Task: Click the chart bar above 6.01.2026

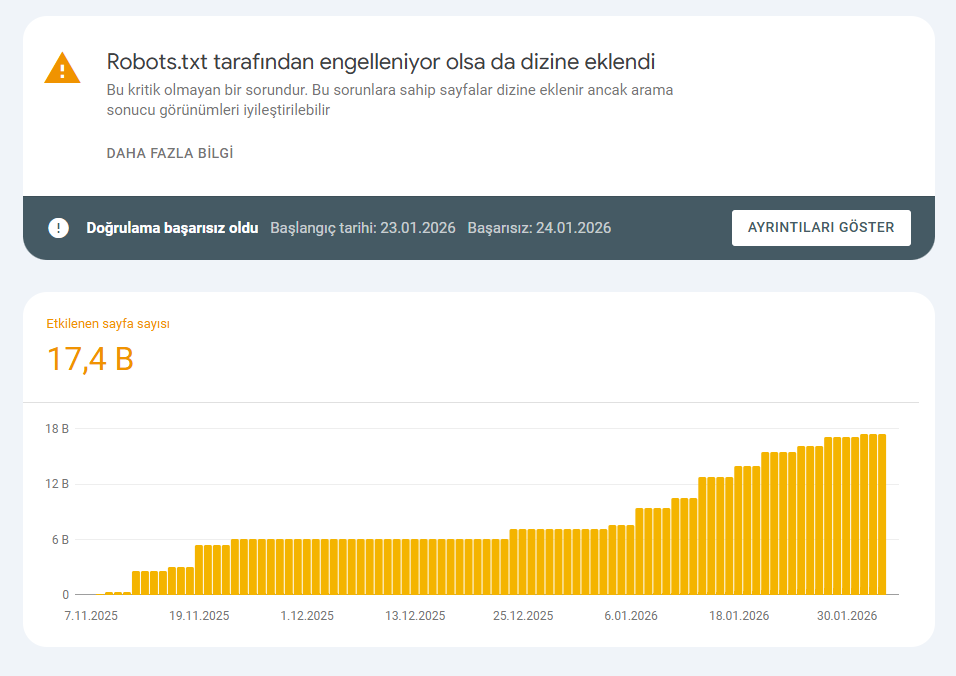Action: (630, 560)
